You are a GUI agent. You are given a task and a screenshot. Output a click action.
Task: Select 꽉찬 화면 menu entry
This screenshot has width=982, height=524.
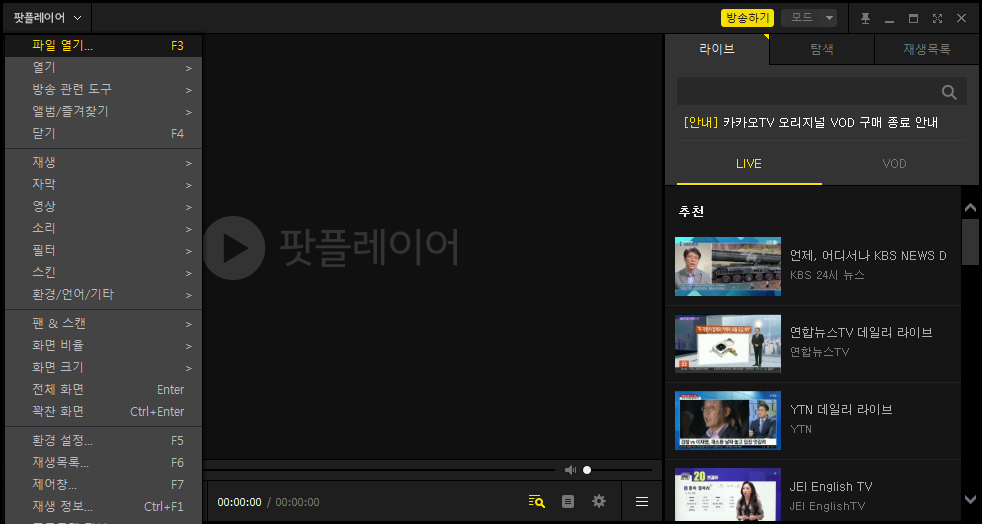[x=103, y=411]
